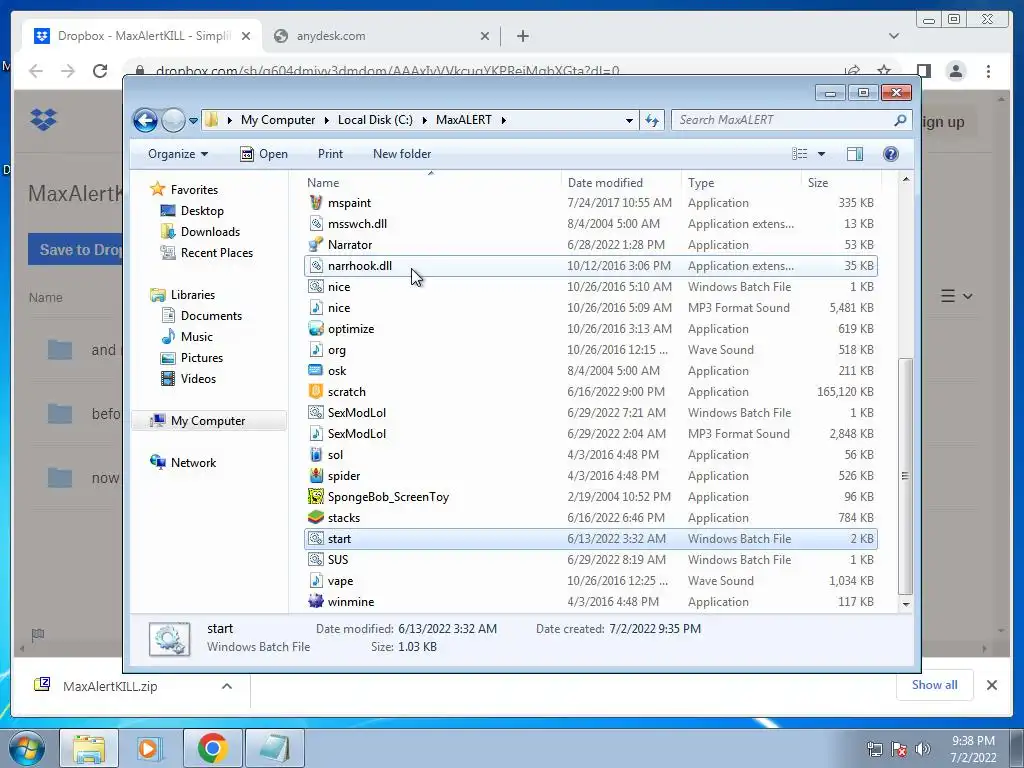Click the refresh button beside address bar
1024x768 pixels.
[x=652, y=120]
